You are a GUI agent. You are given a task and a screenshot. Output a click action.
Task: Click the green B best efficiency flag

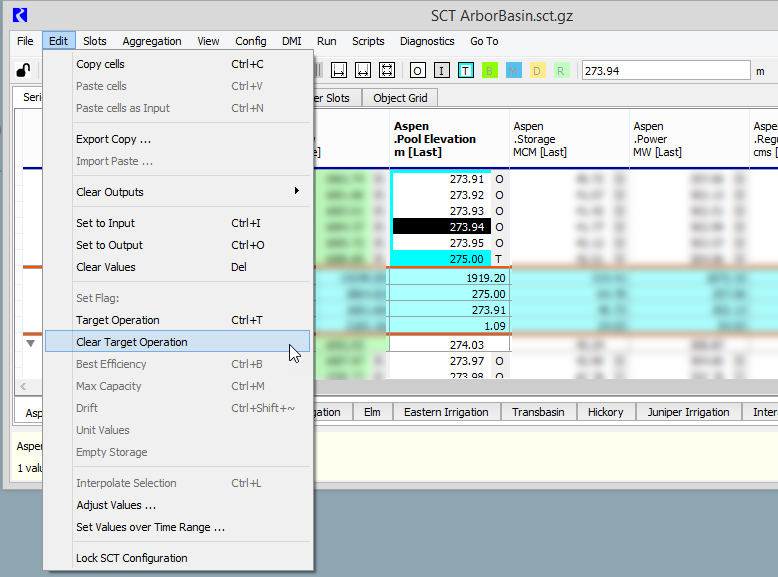coord(489,71)
